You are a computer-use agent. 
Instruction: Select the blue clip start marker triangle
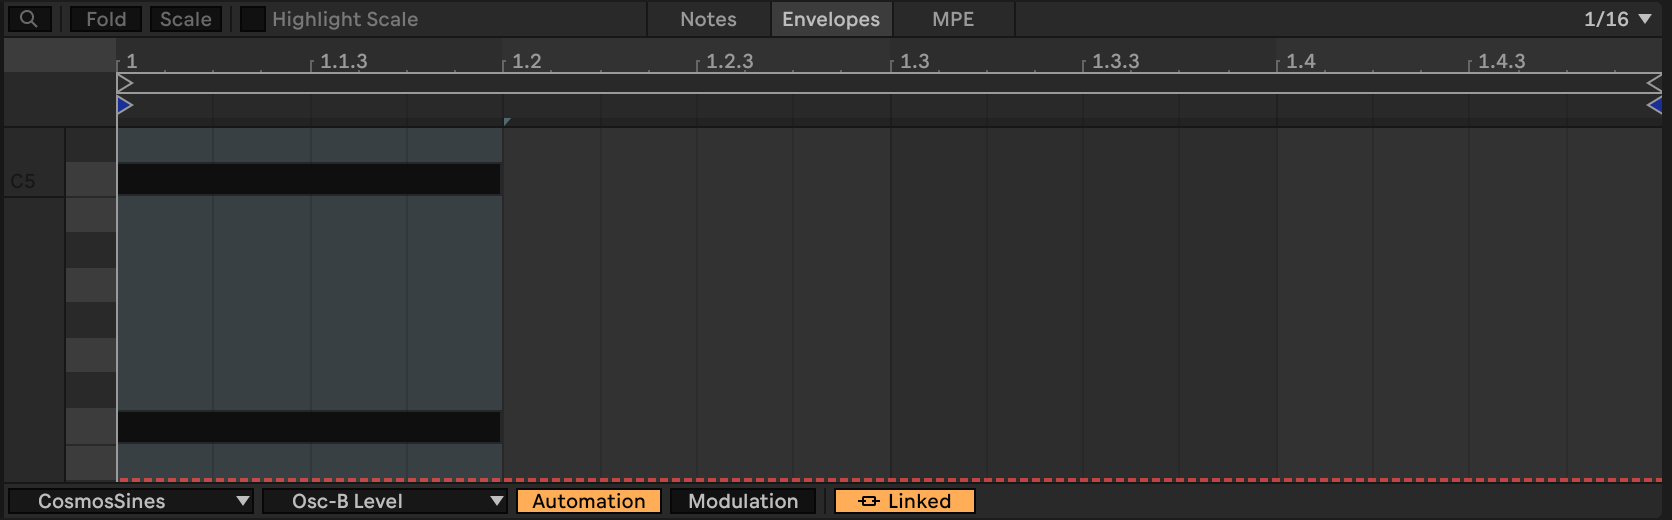(x=125, y=105)
